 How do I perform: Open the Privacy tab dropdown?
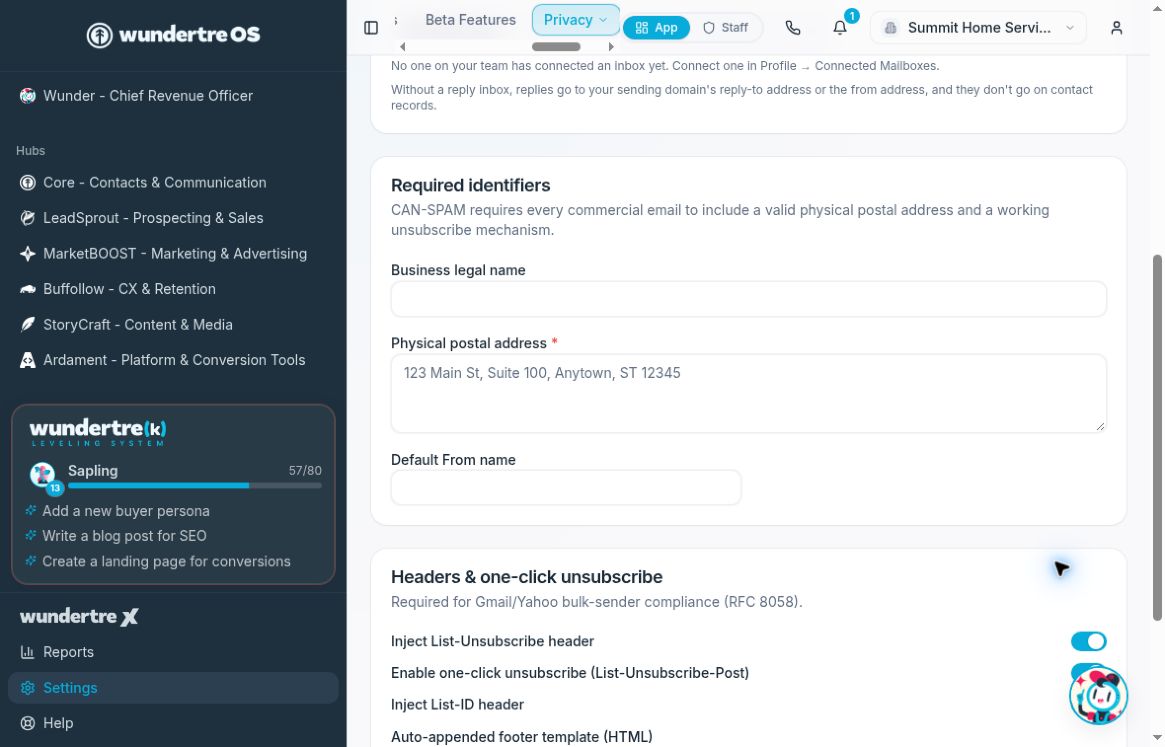(x=575, y=20)
